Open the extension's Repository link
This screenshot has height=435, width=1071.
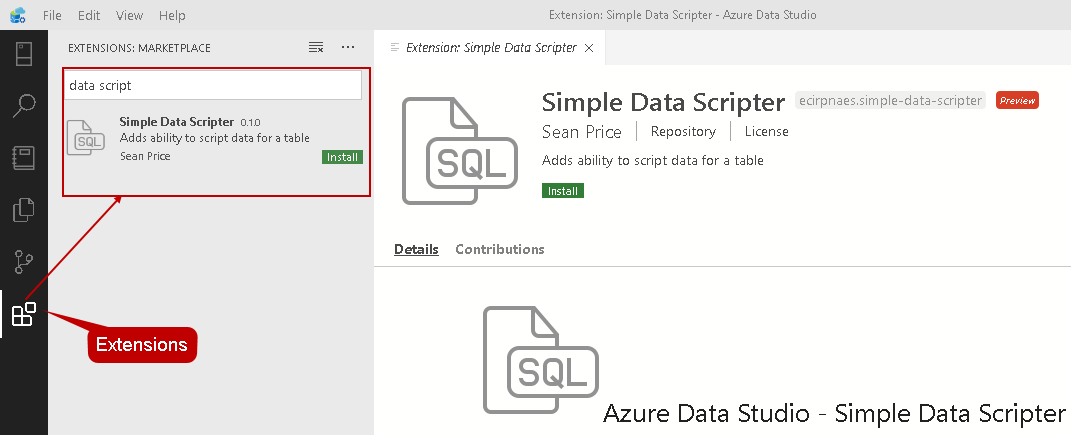tap(683, 132)
